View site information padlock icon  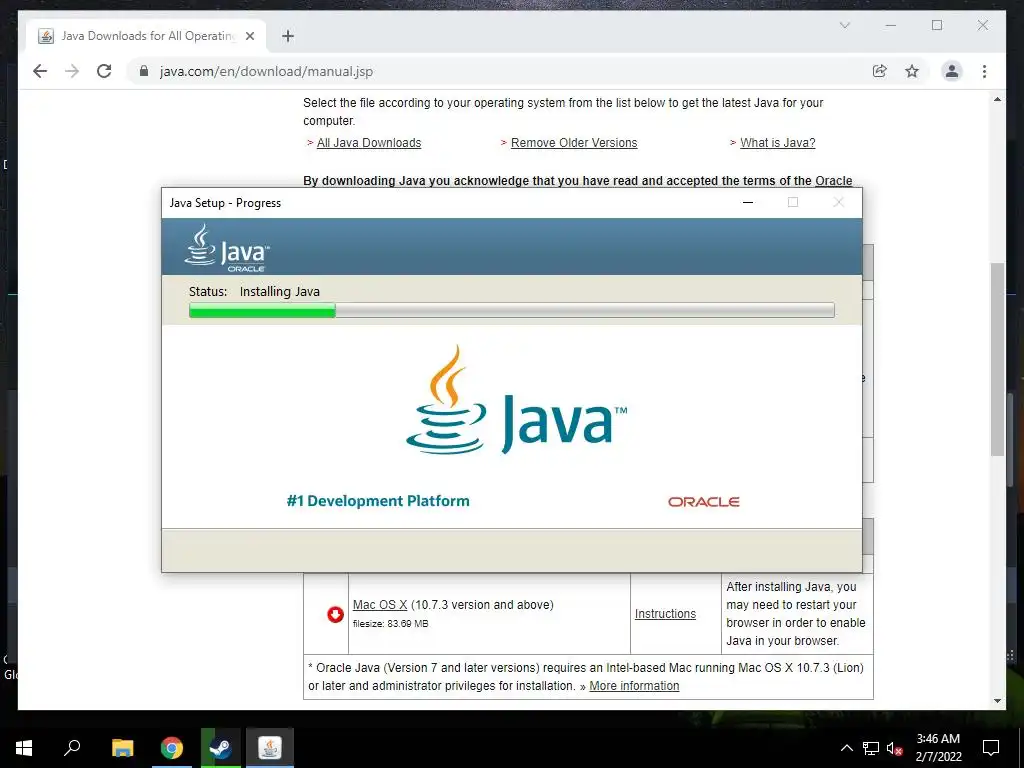coord(144,71)
